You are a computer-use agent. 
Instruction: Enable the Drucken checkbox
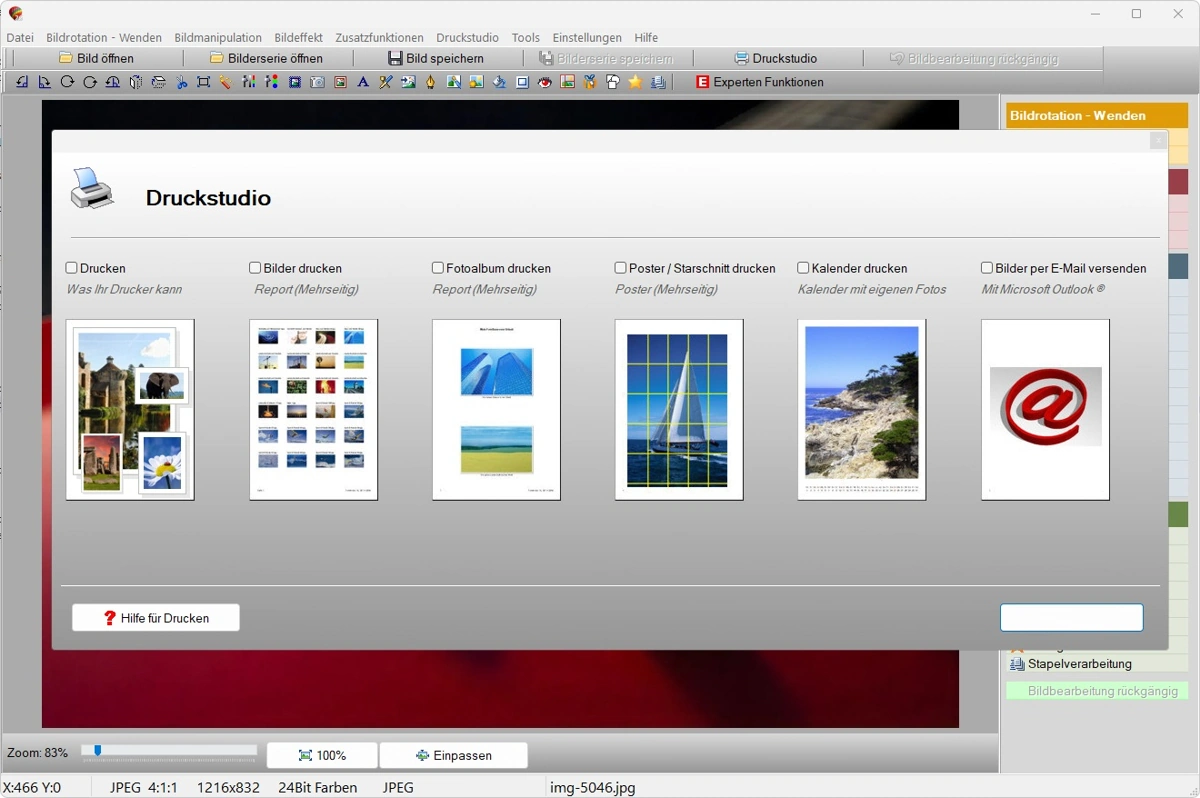pyautogui.click(x=72, y=268)
